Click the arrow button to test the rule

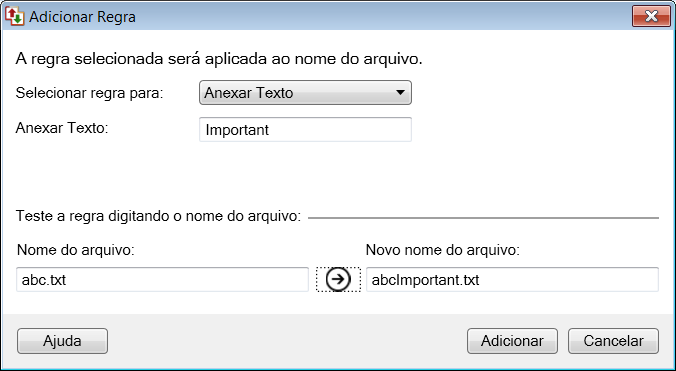pyautogui.click(x=338, y=279)
